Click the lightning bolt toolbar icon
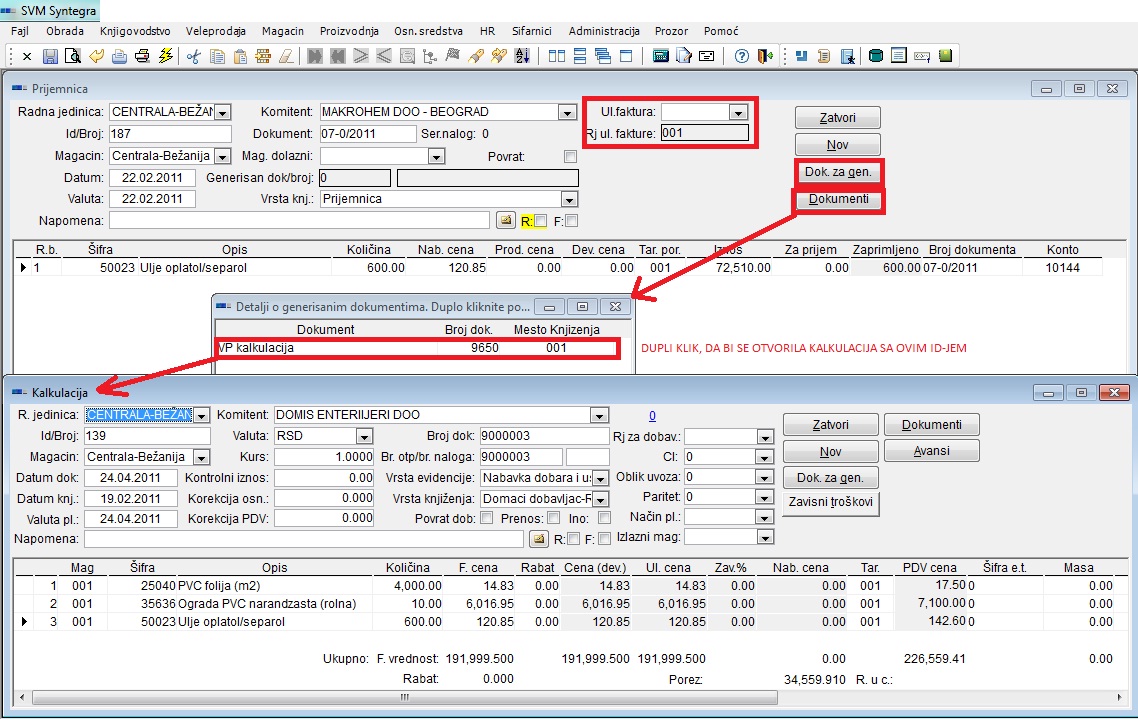Image resolution: width=1138 pixels, height=720 pixels. coord(165,56)
